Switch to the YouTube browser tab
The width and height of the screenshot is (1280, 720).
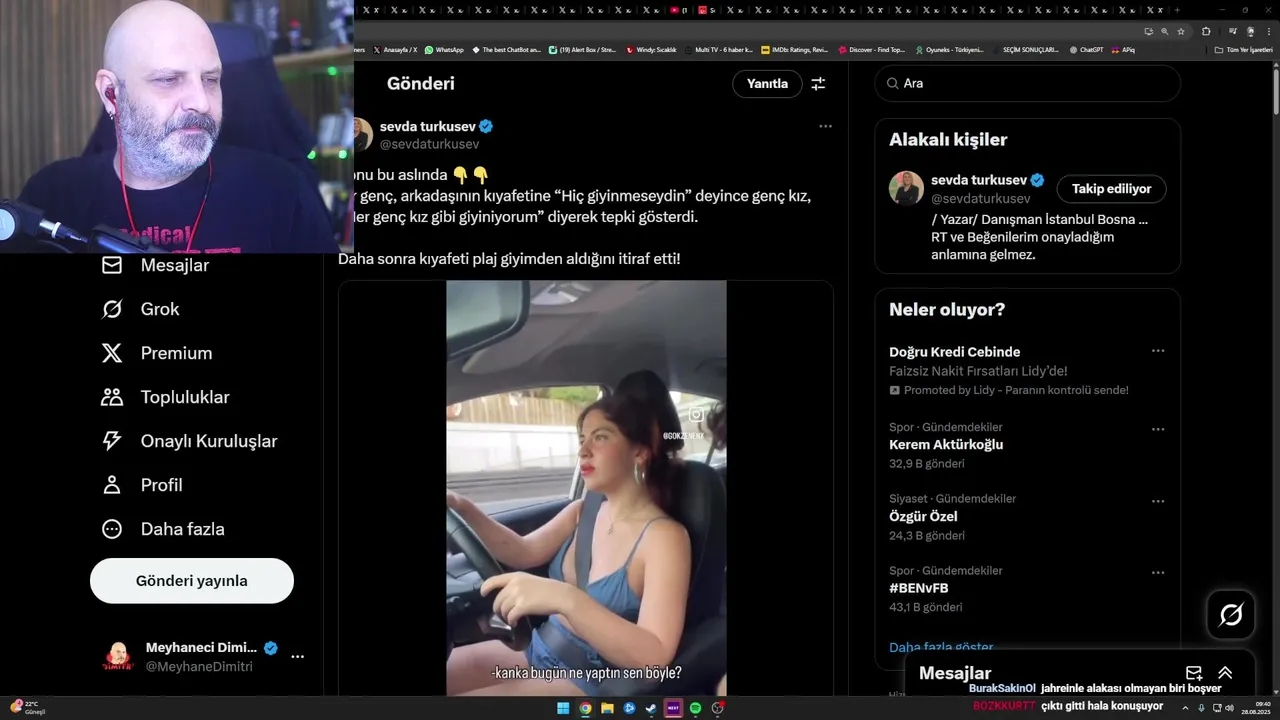coord(678,10)
